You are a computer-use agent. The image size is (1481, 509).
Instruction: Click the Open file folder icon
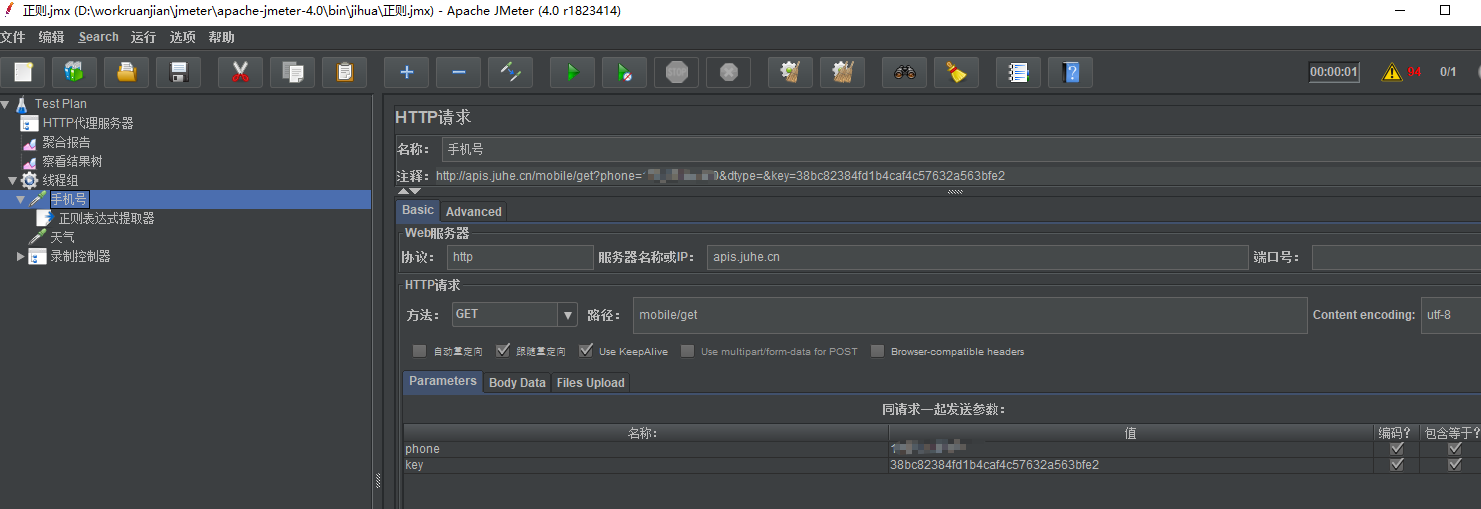[x=126, y=72]
